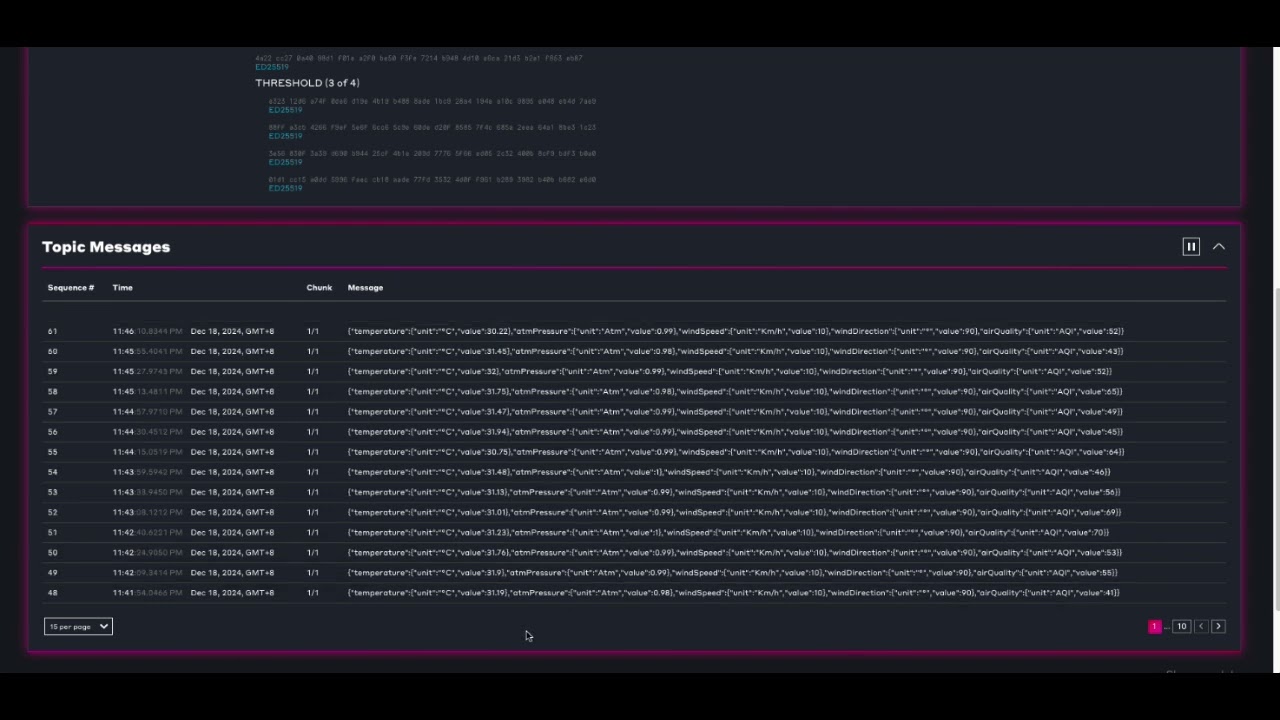Click the 11:45:27.9743 PM timestamp
Image resolution: width=1280 pixels, height=720 pixels.
point(147,371)
